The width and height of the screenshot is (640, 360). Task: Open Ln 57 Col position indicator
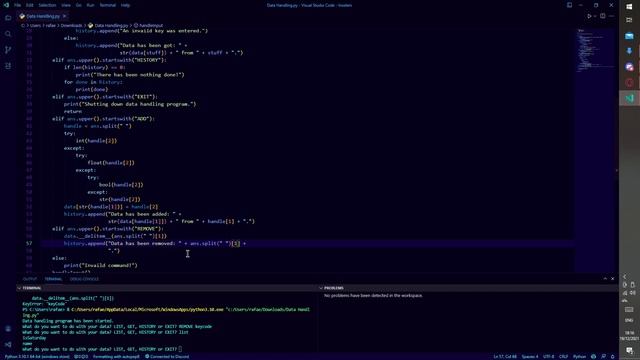[505, 357]
